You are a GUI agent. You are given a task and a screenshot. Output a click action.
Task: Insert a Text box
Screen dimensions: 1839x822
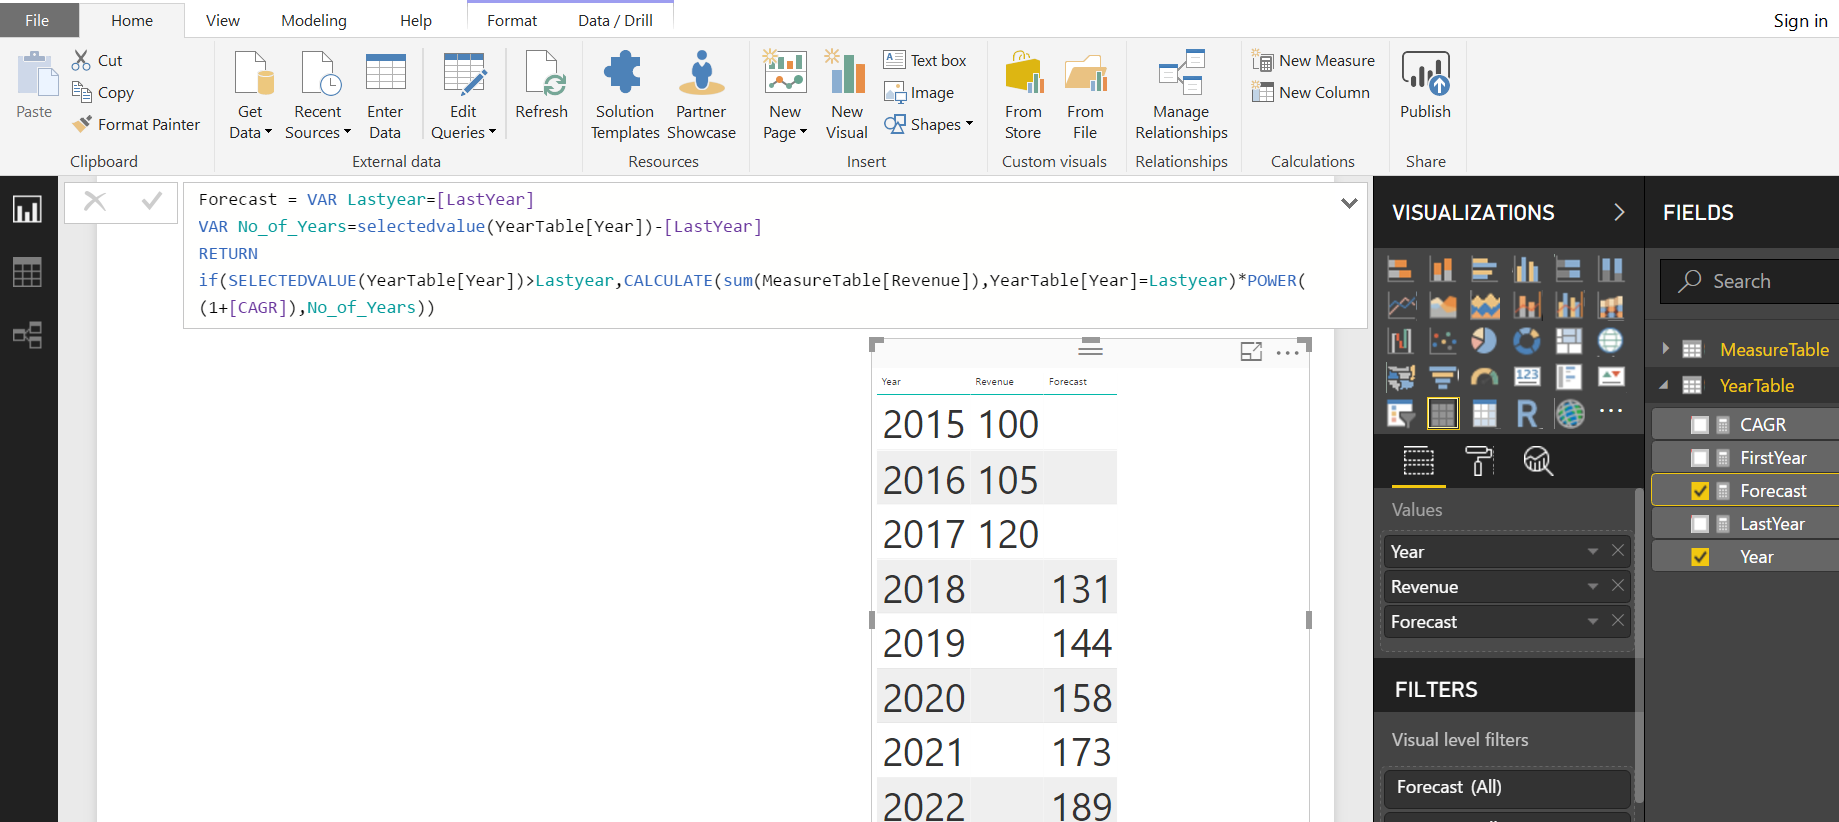(x=925, y=60)
